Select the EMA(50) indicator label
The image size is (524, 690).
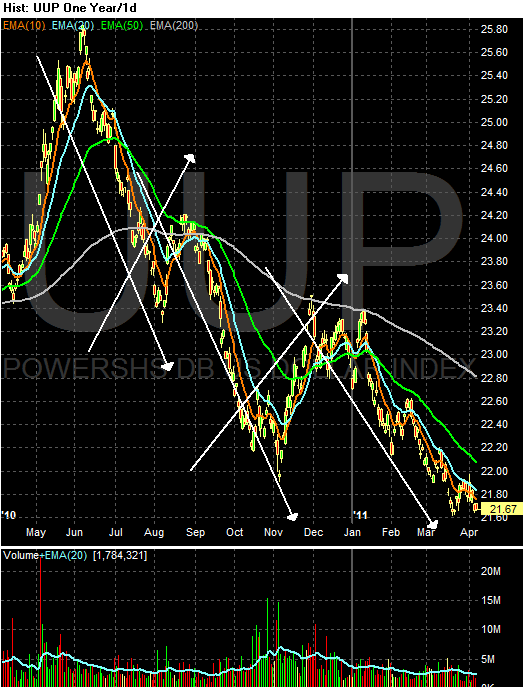122,26
